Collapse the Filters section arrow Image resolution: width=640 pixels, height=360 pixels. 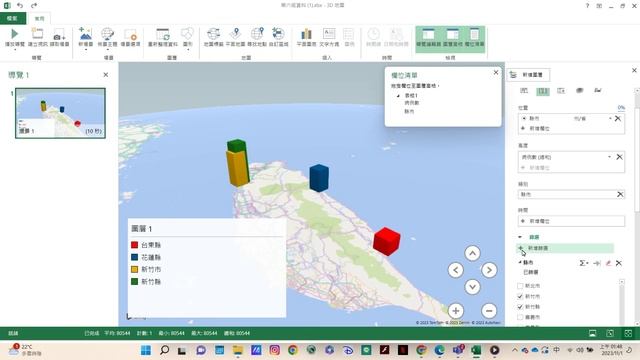[520, 237]
